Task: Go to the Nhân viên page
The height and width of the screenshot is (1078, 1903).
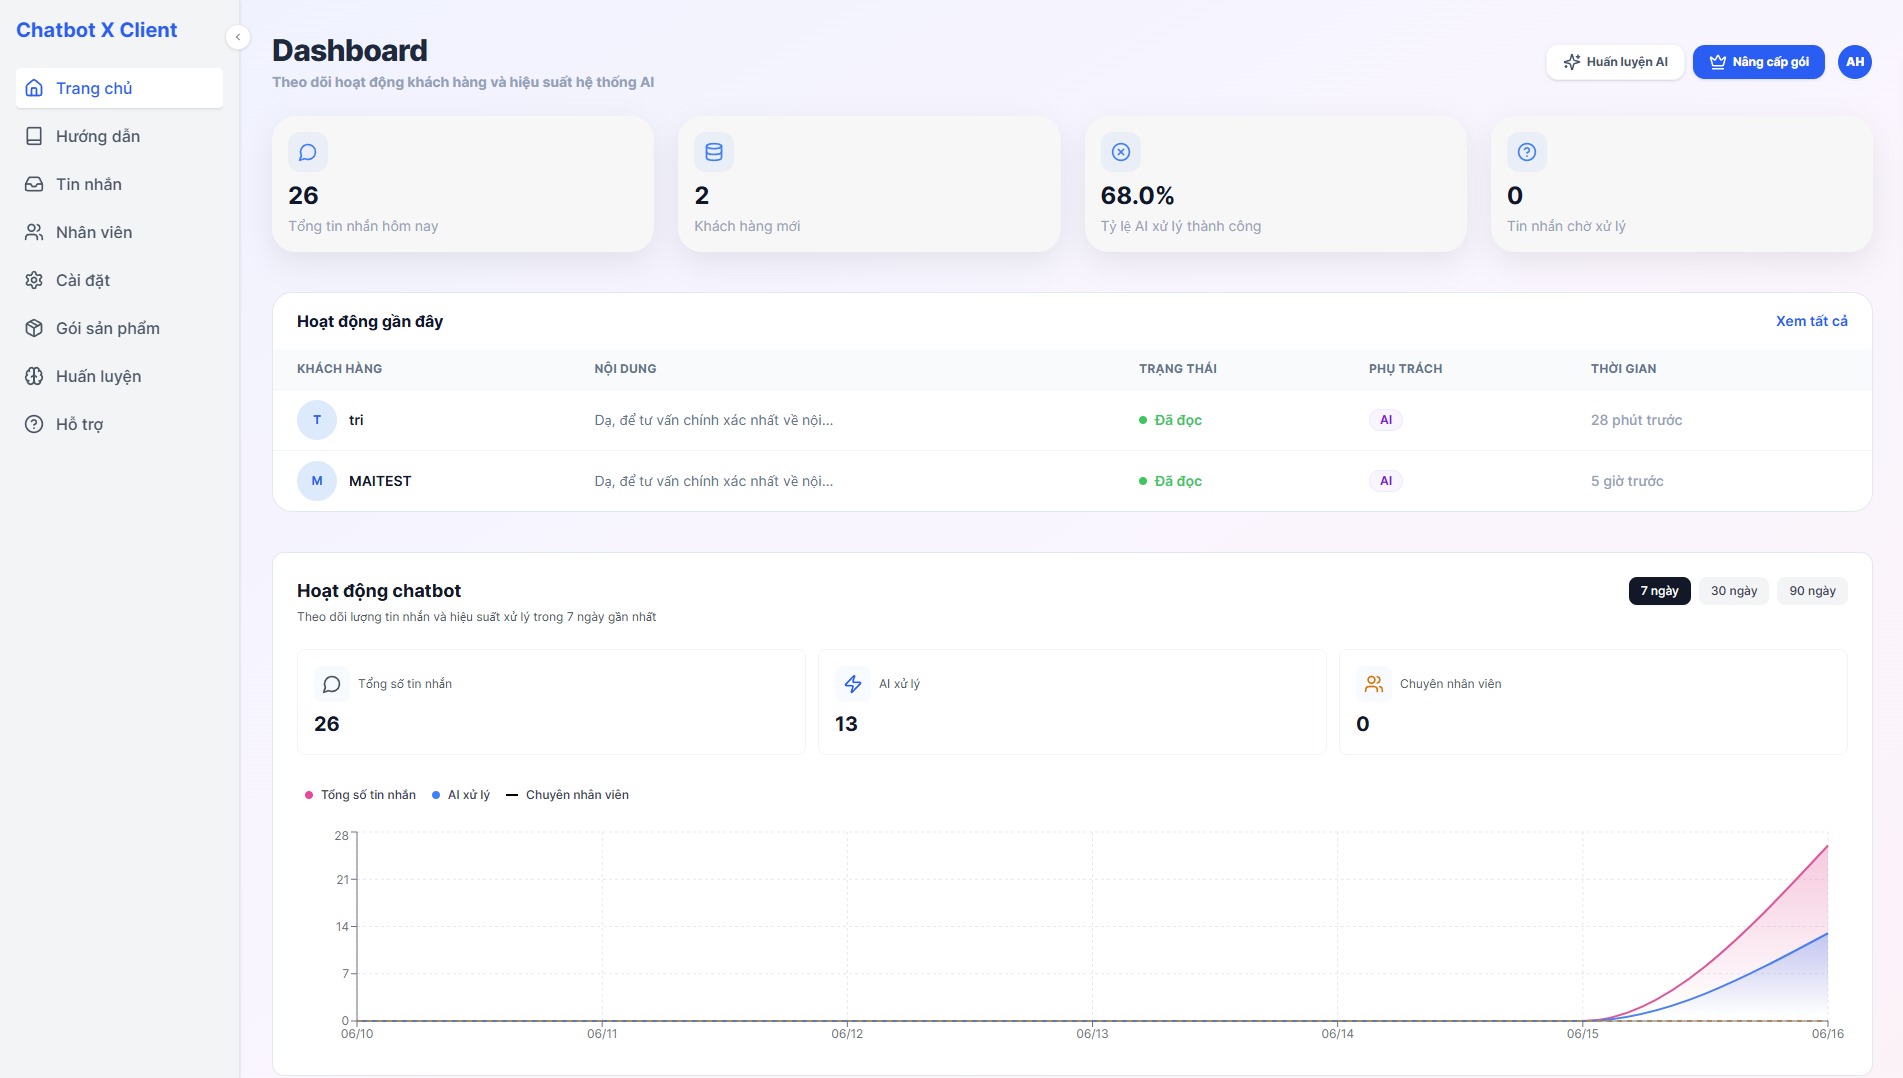Action: [x=119, y=232]
